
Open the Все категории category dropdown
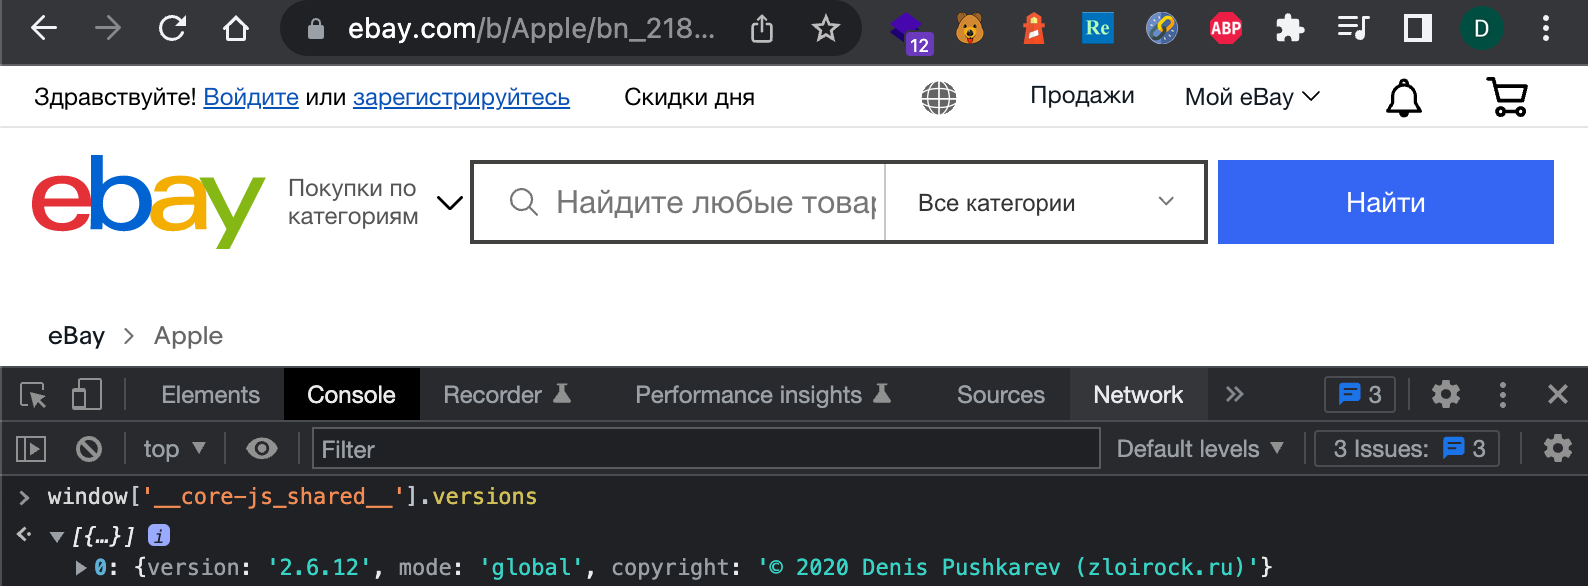coord(1045,203)
